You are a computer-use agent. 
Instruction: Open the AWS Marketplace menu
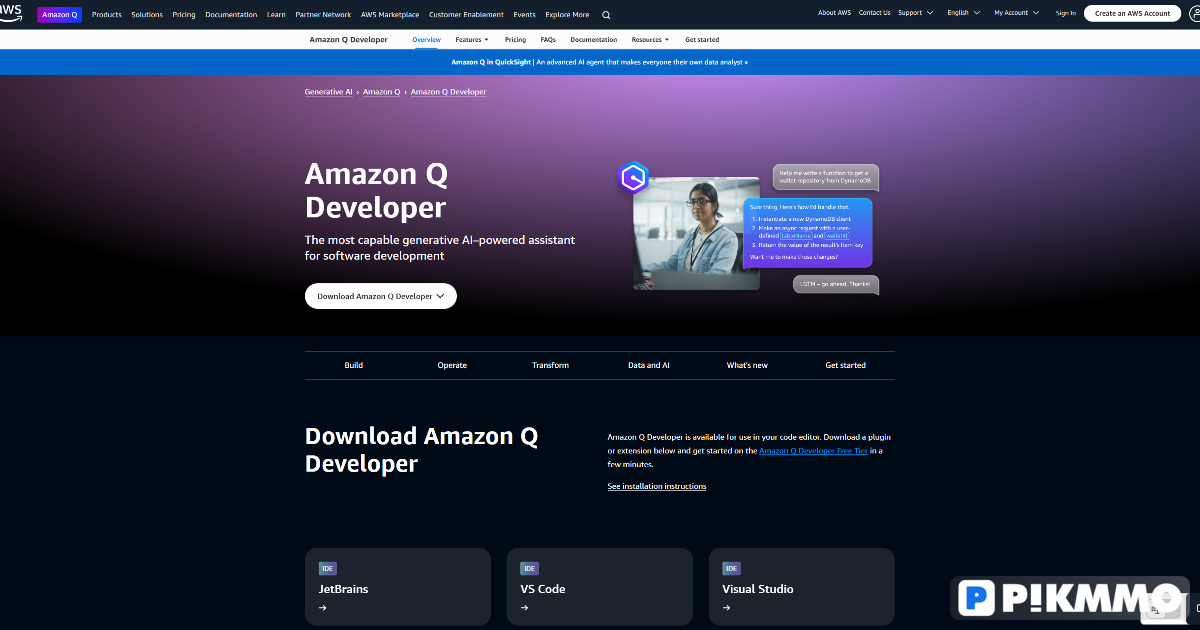coord(390,15)
